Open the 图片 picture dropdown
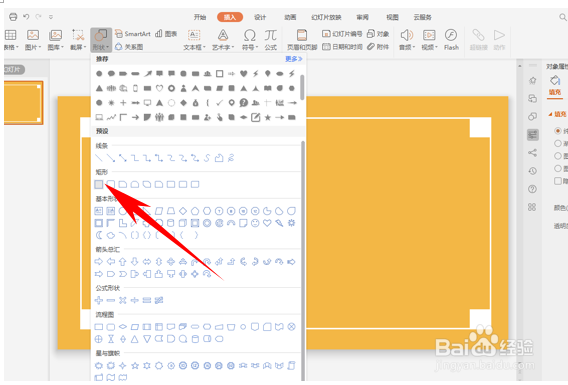The image size is (568, 385). pyautogui.click(x=33, y=39)
